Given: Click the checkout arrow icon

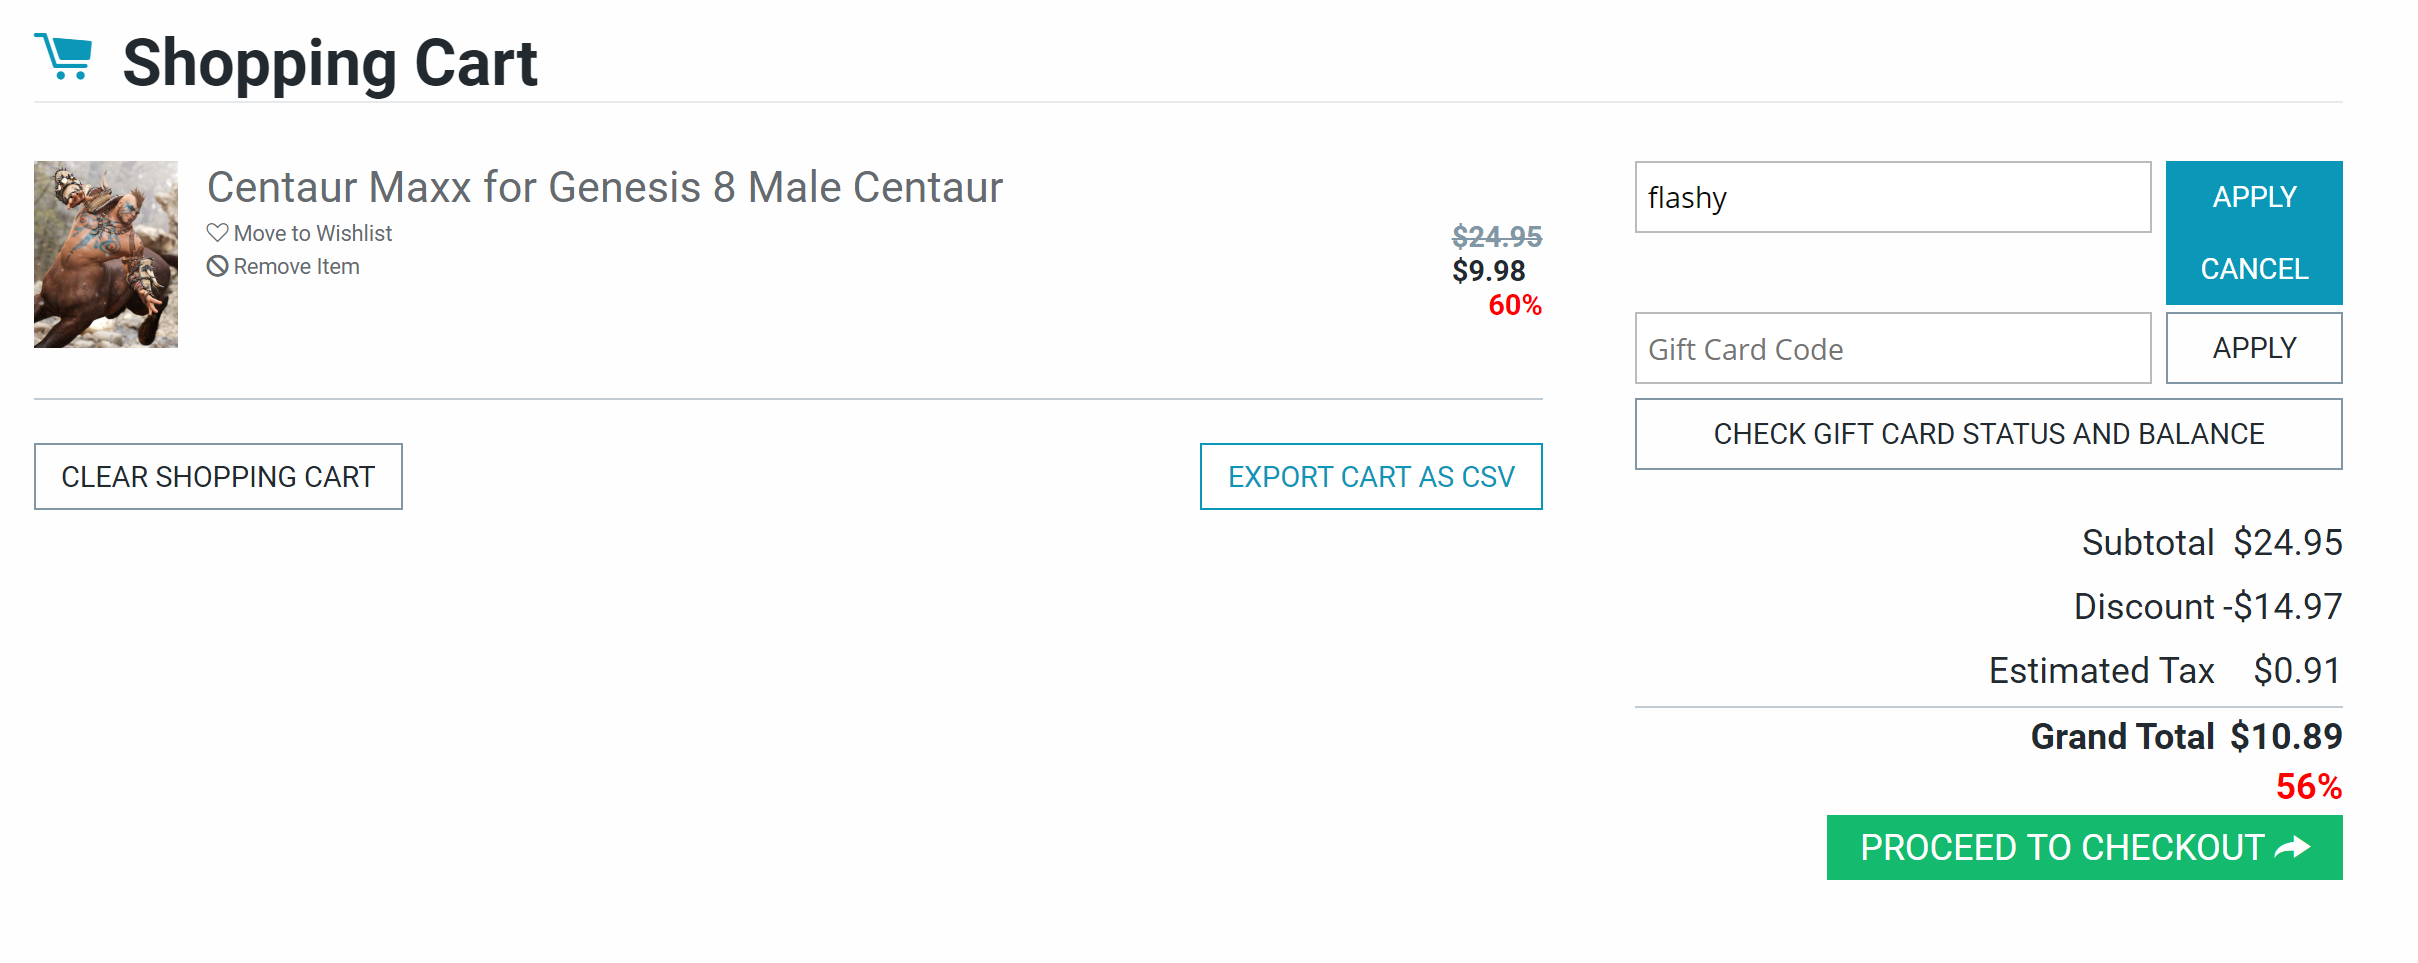Looking at the screenshot, I should coord(2292,848).
